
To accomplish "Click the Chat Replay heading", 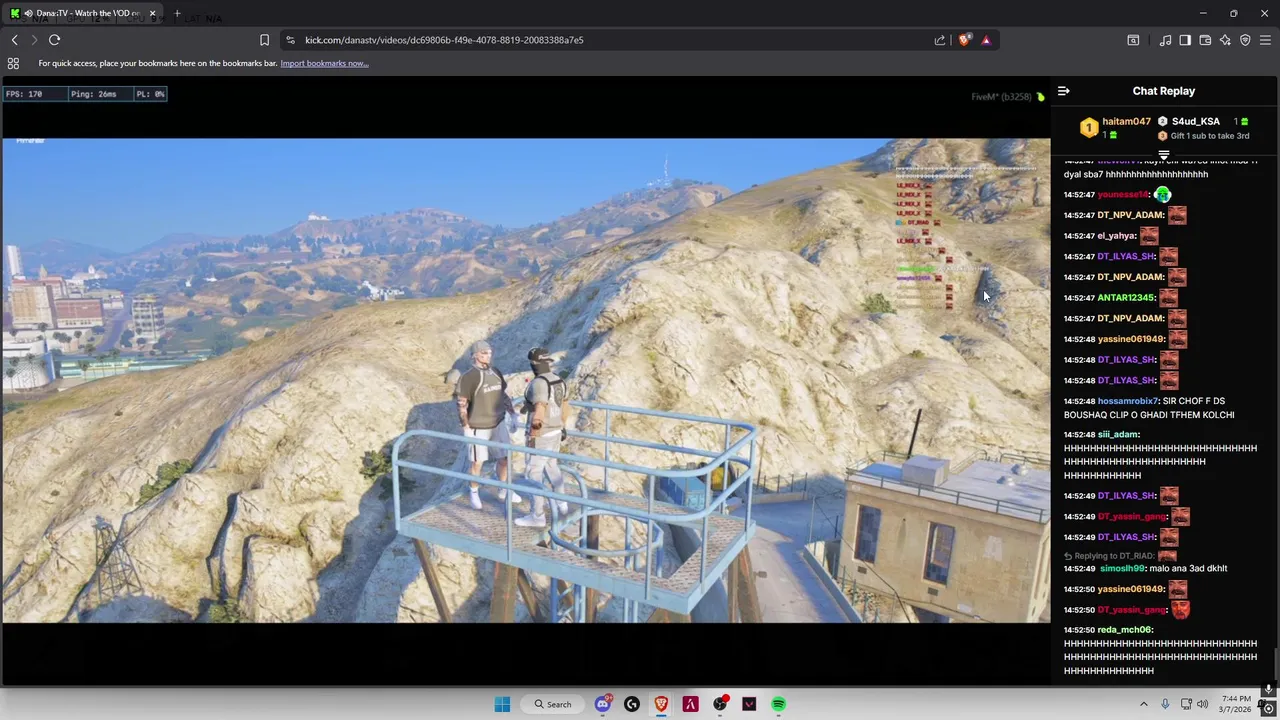I will (x=1164, y=91).
